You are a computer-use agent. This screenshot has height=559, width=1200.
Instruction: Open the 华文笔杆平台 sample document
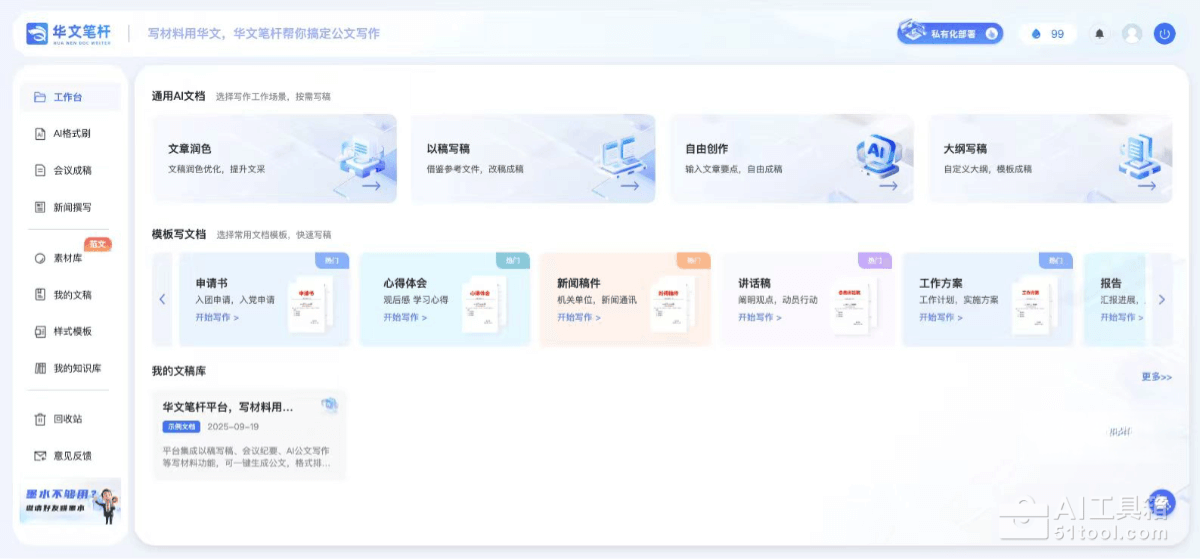click(248, 434)
